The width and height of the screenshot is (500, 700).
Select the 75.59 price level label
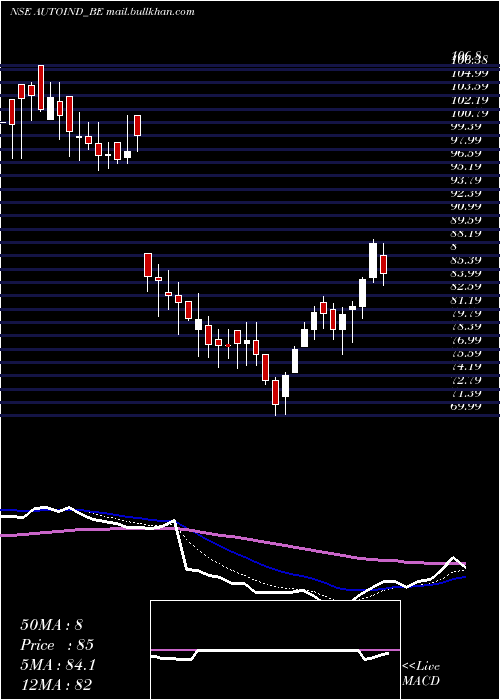pyautogui.click(x=467, y=354)
